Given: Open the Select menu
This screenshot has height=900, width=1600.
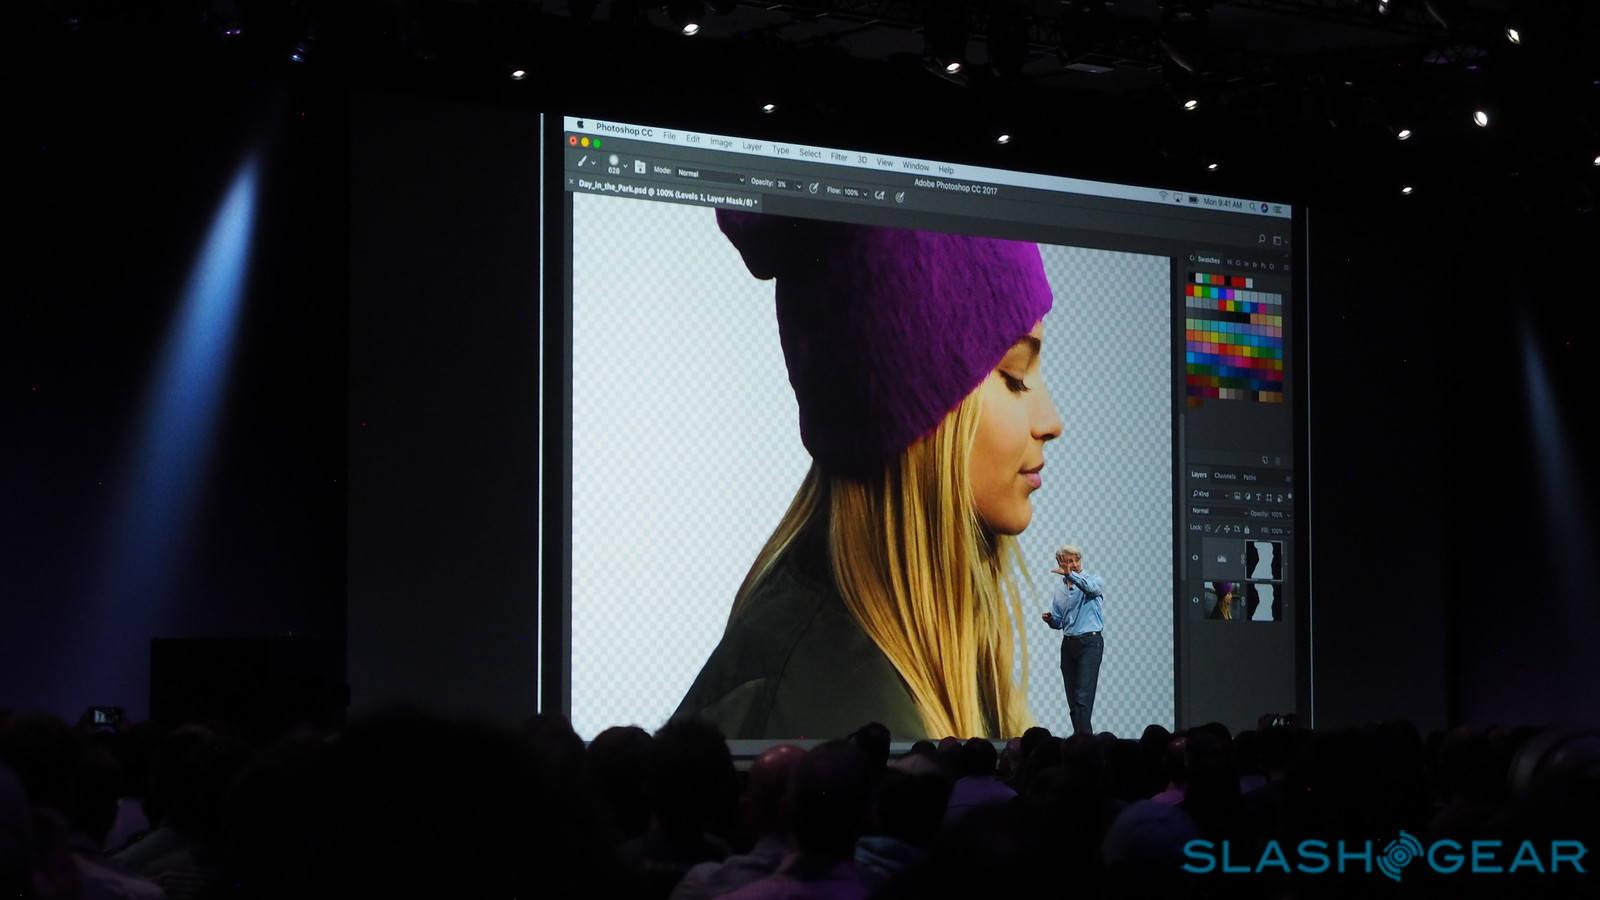Looking at the screenshot, I should coord(810,153).
